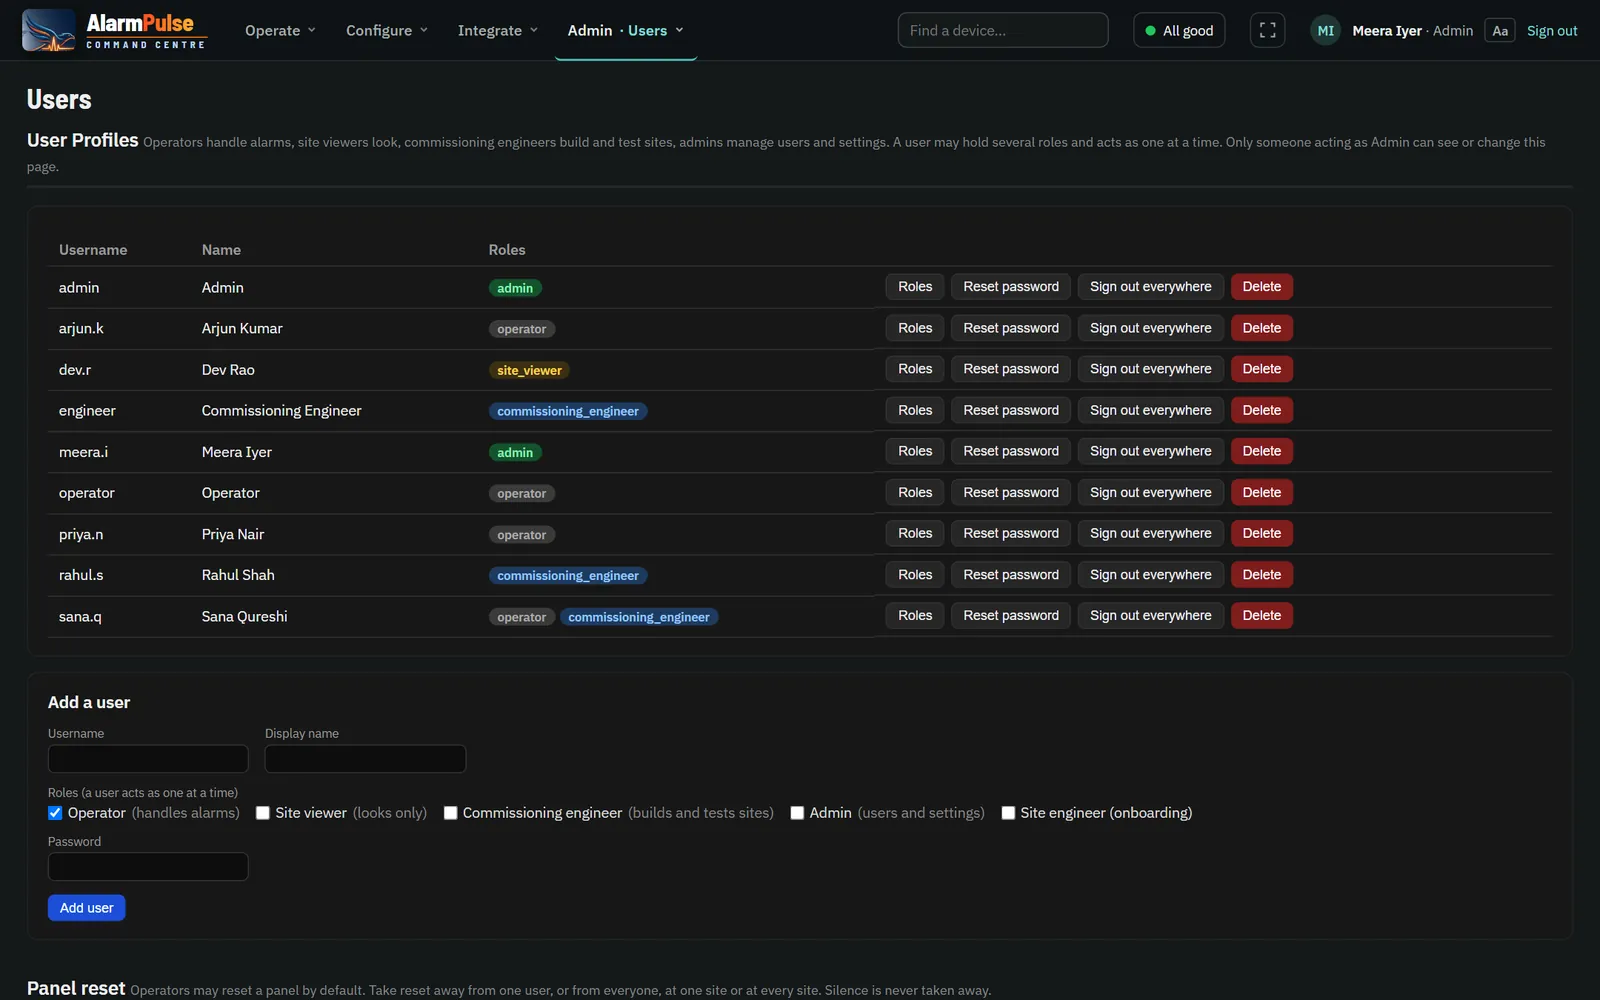Click the AlarmPulse Command Centre logo
1600x1000 pixels.
pos(114,30)
